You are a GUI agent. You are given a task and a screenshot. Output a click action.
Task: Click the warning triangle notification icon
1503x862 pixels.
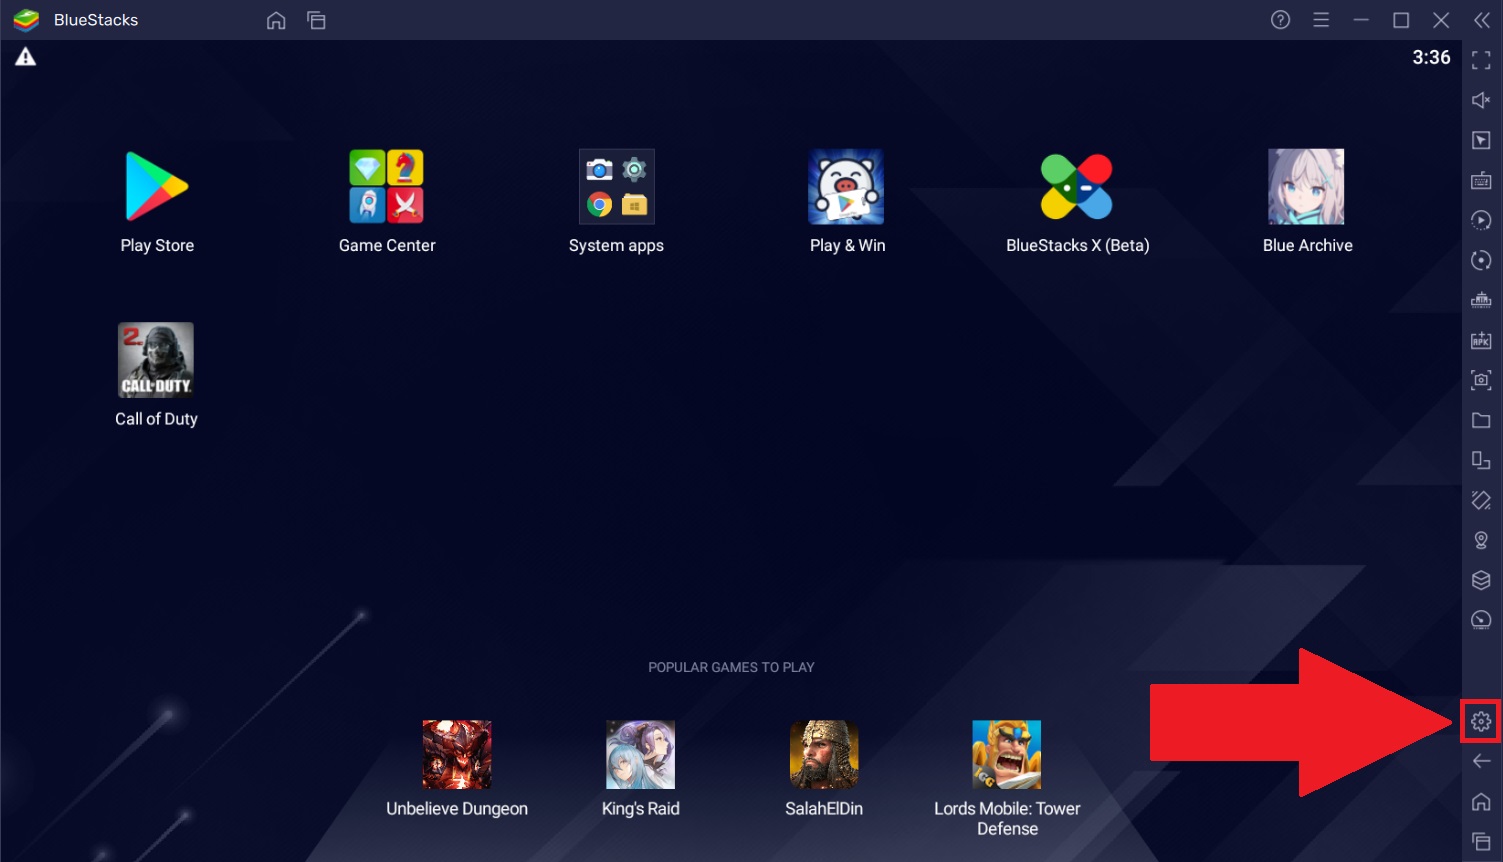(25, 57)
